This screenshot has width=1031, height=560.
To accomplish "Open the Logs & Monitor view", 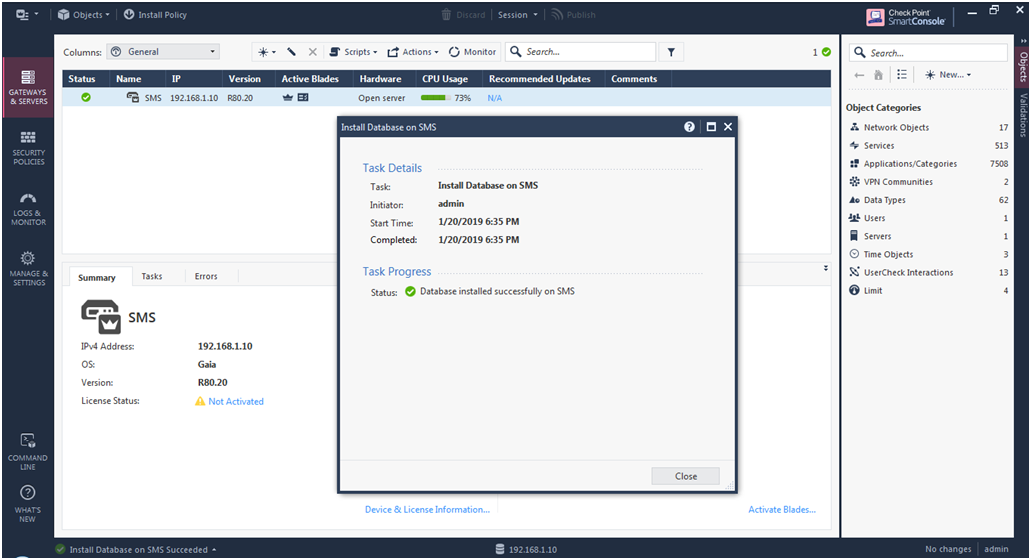I will point(28,208).
